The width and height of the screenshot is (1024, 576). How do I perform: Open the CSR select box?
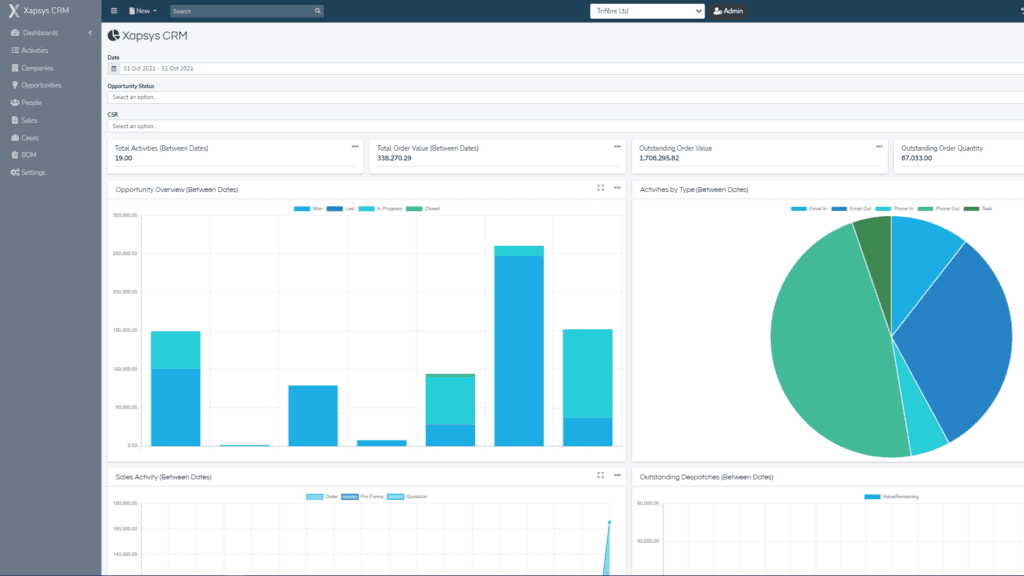pos(566,126)
